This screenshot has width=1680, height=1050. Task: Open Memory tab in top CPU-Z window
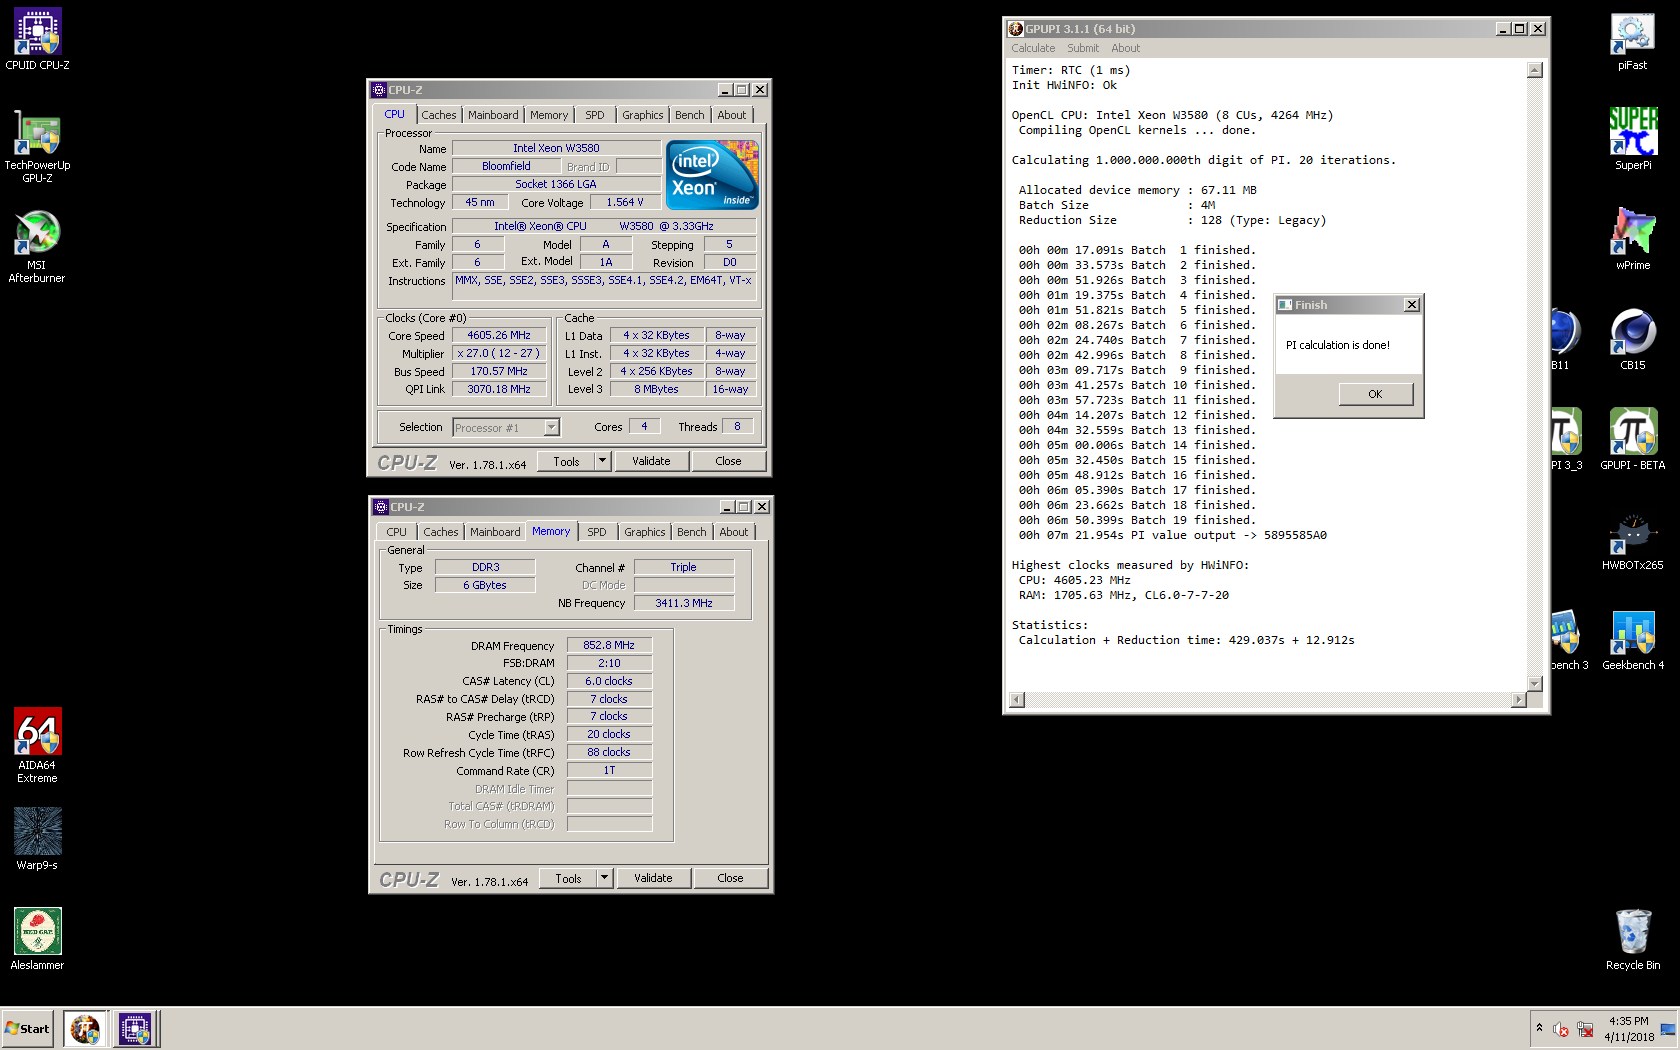549,115
